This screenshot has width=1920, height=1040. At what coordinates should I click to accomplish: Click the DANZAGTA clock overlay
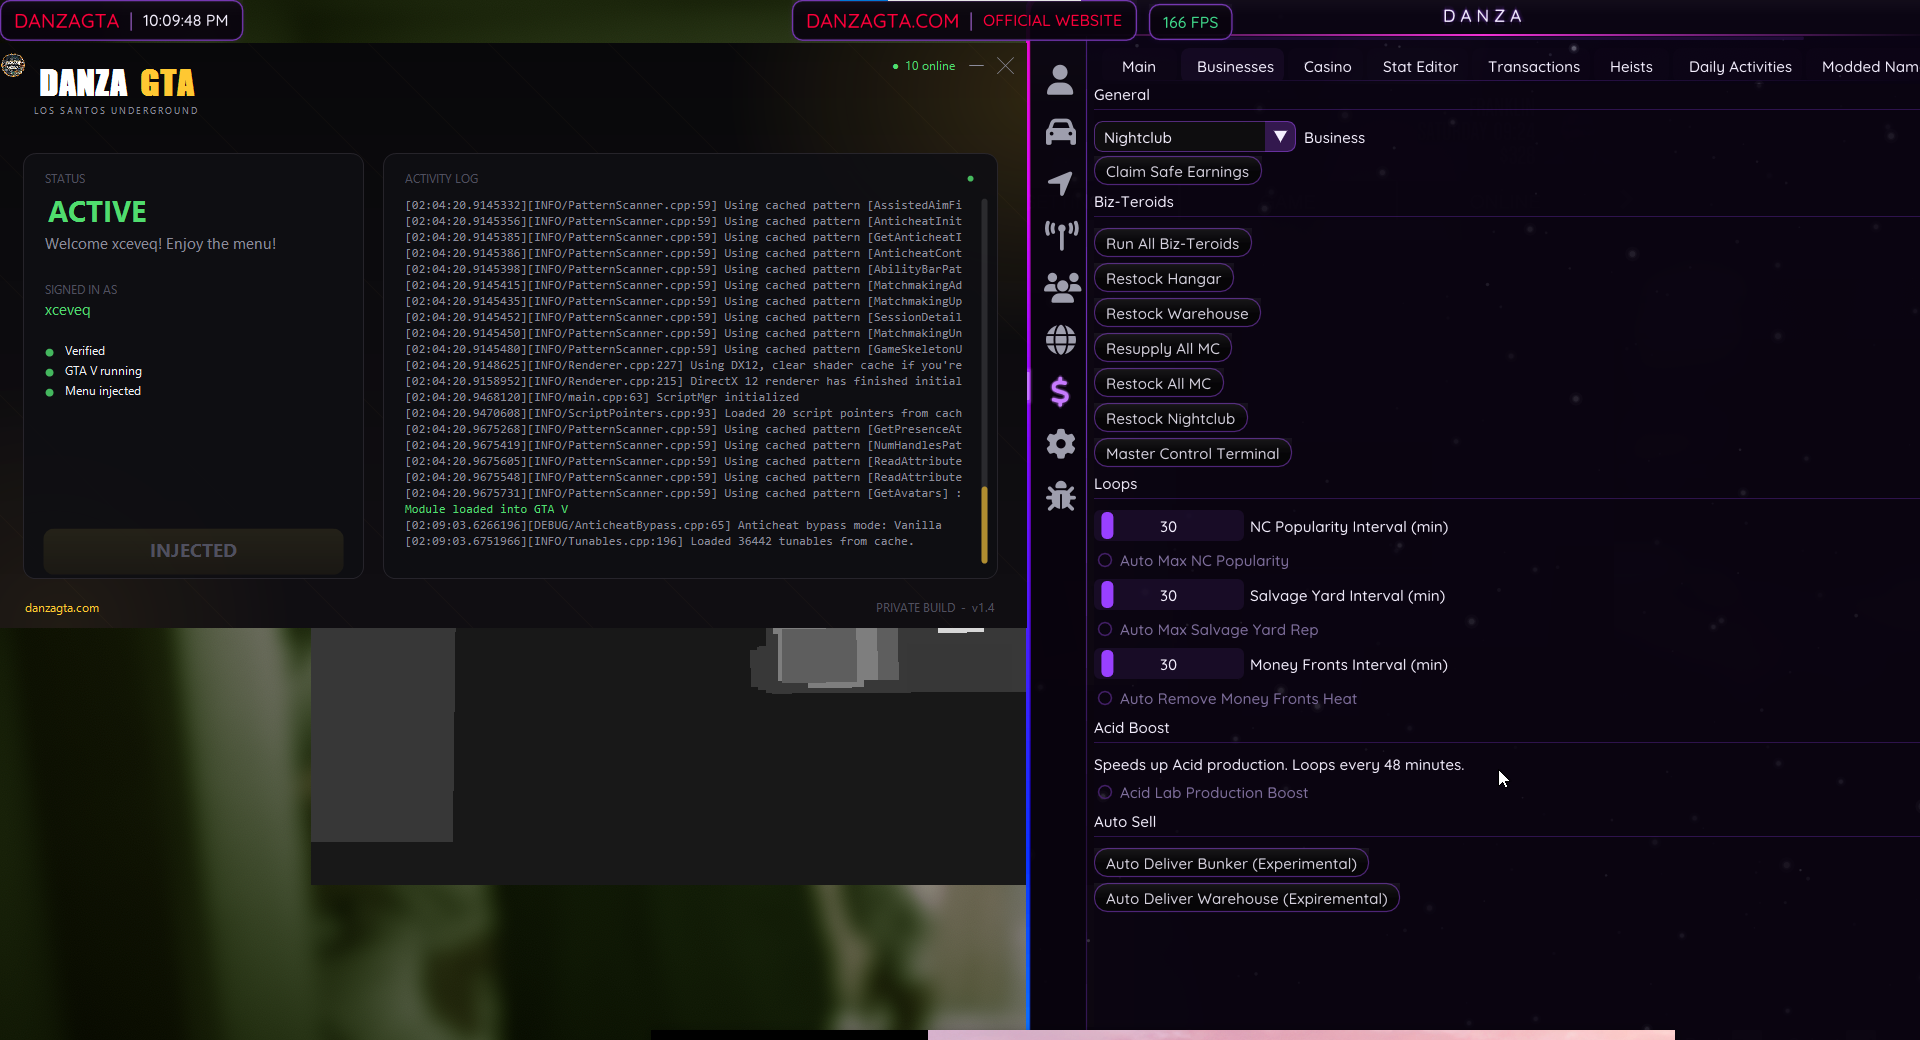pos(121,21)
